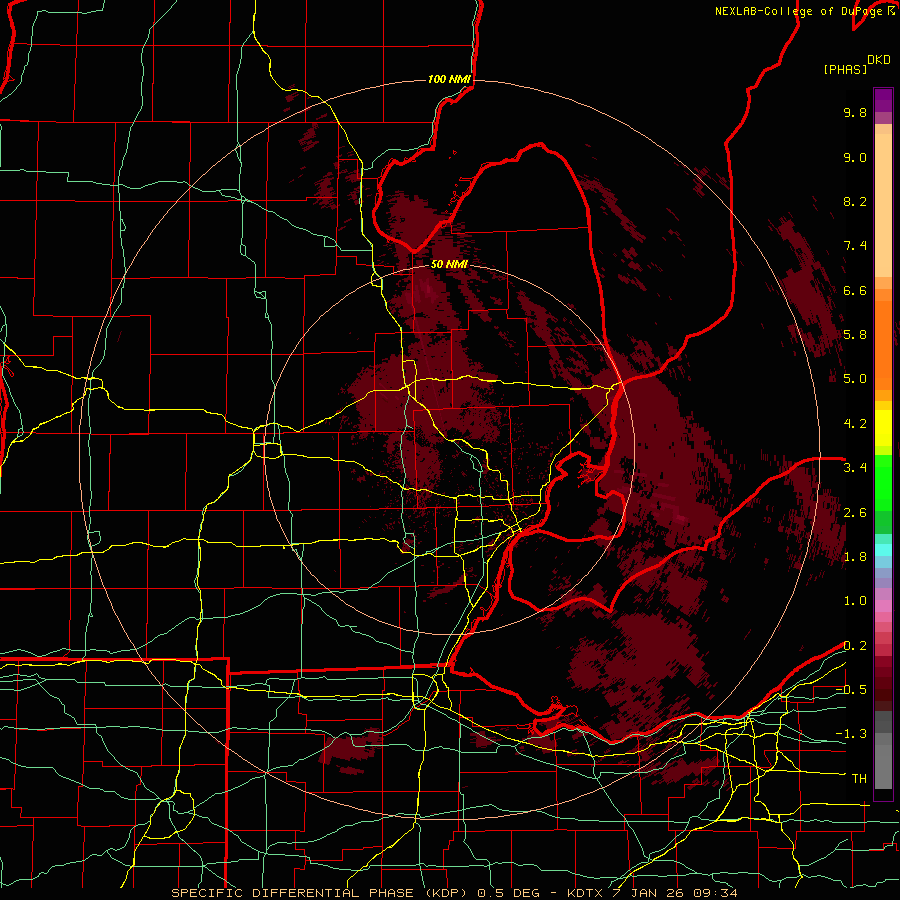900x900 pixels.
Task: Click the 5.0 value on color scale
Action: 855,379
